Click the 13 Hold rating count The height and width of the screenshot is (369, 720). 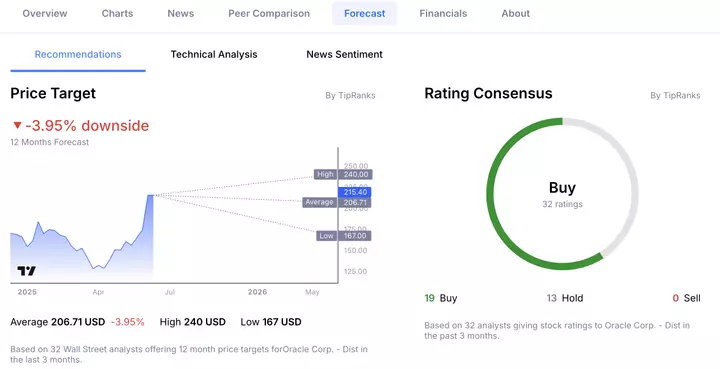pos(565,298)
